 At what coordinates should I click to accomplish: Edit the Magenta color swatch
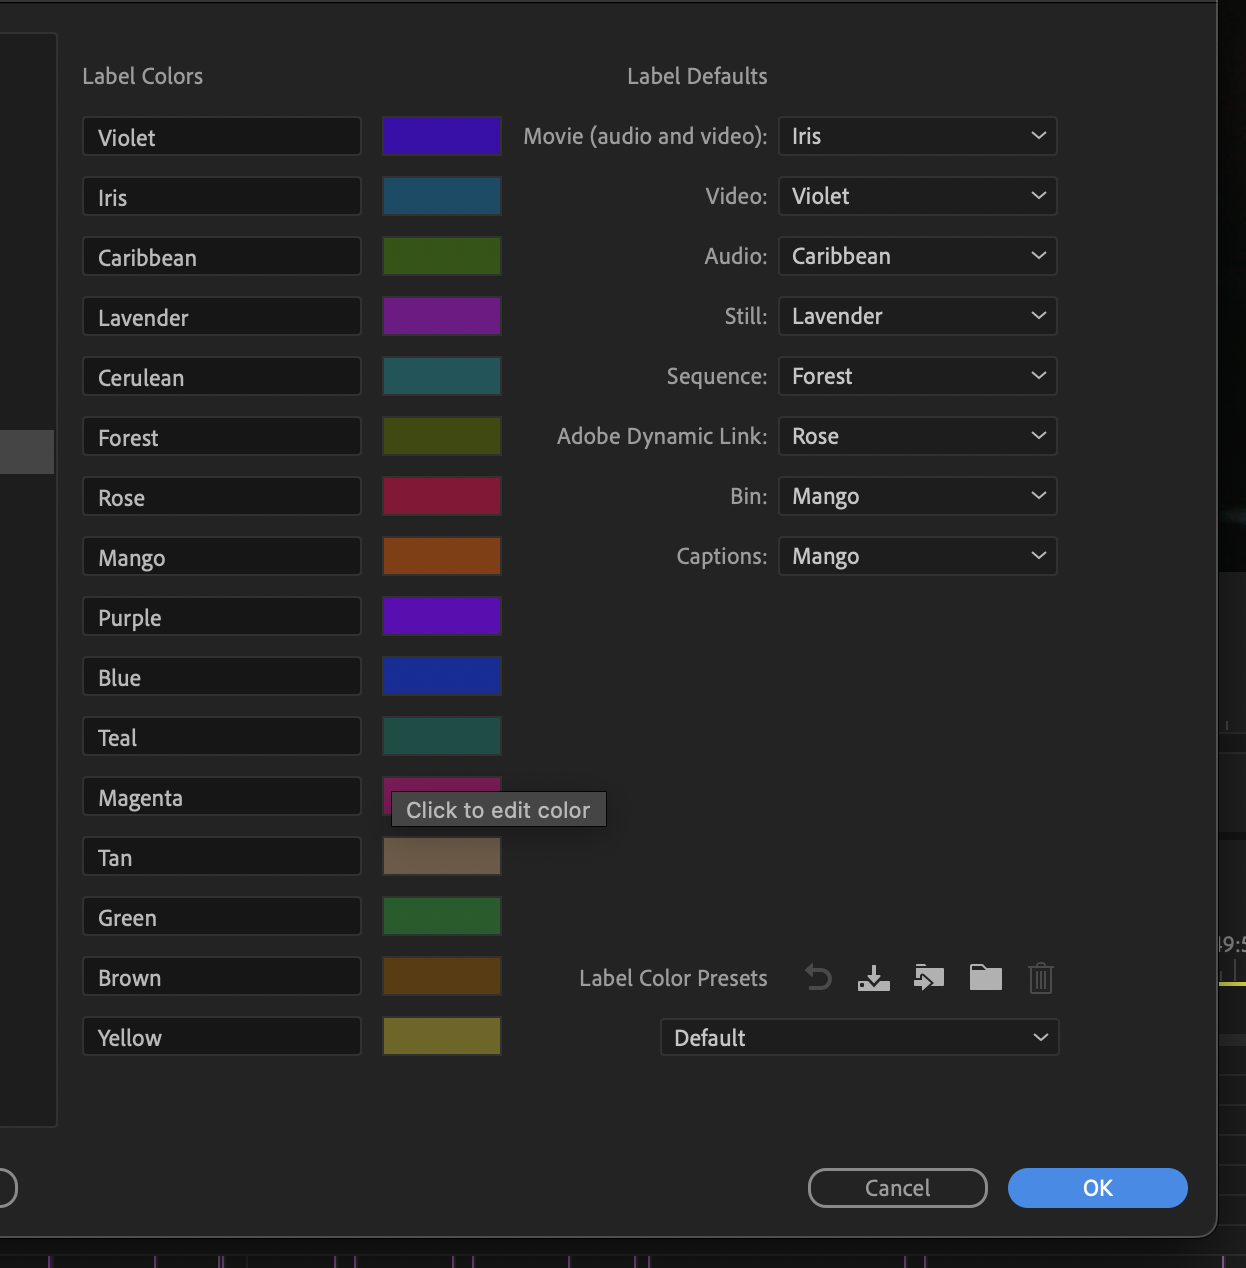click(x=441, y=786)
